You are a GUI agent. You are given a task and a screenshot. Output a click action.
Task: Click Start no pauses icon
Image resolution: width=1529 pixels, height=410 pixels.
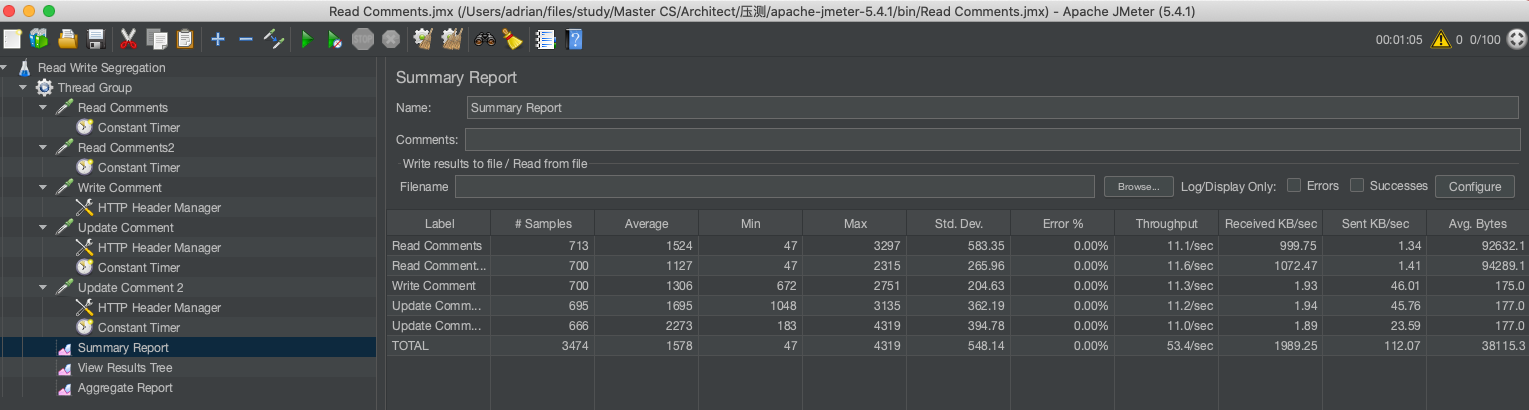point(335,40)
